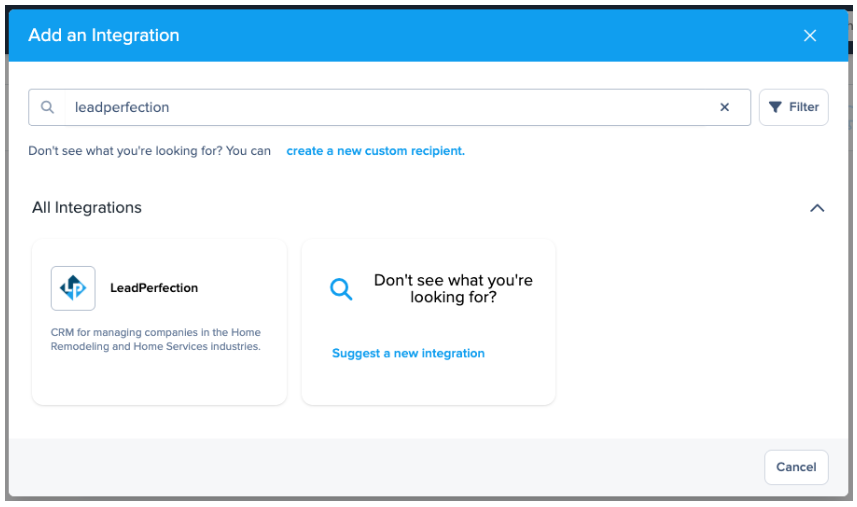
Task: Click the Add an Integration dialog title
Action: [x=104, y=35]
